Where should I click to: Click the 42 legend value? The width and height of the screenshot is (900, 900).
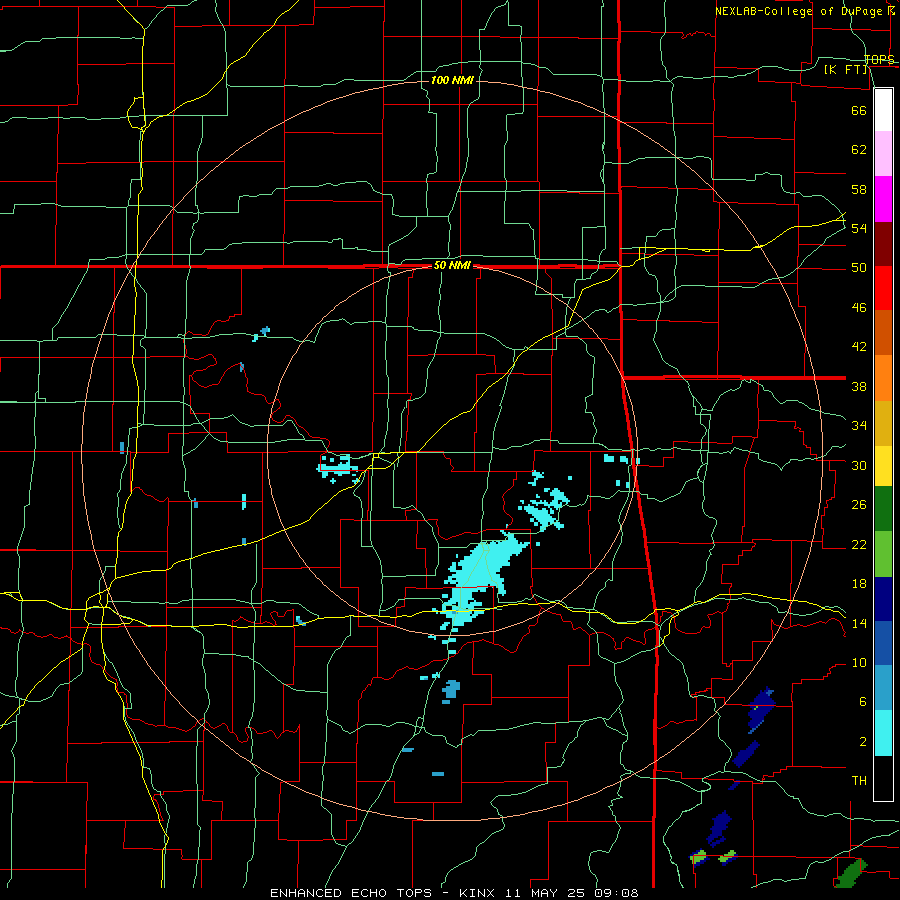859,347
